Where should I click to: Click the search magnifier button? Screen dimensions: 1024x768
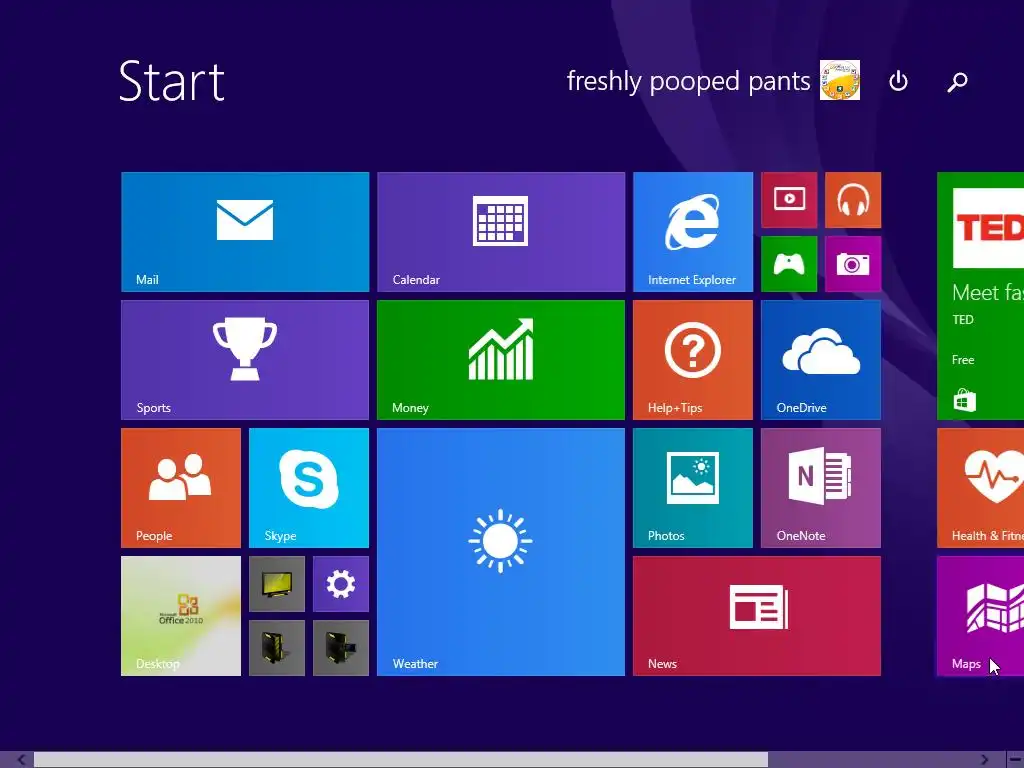click(x=957, y=81)
